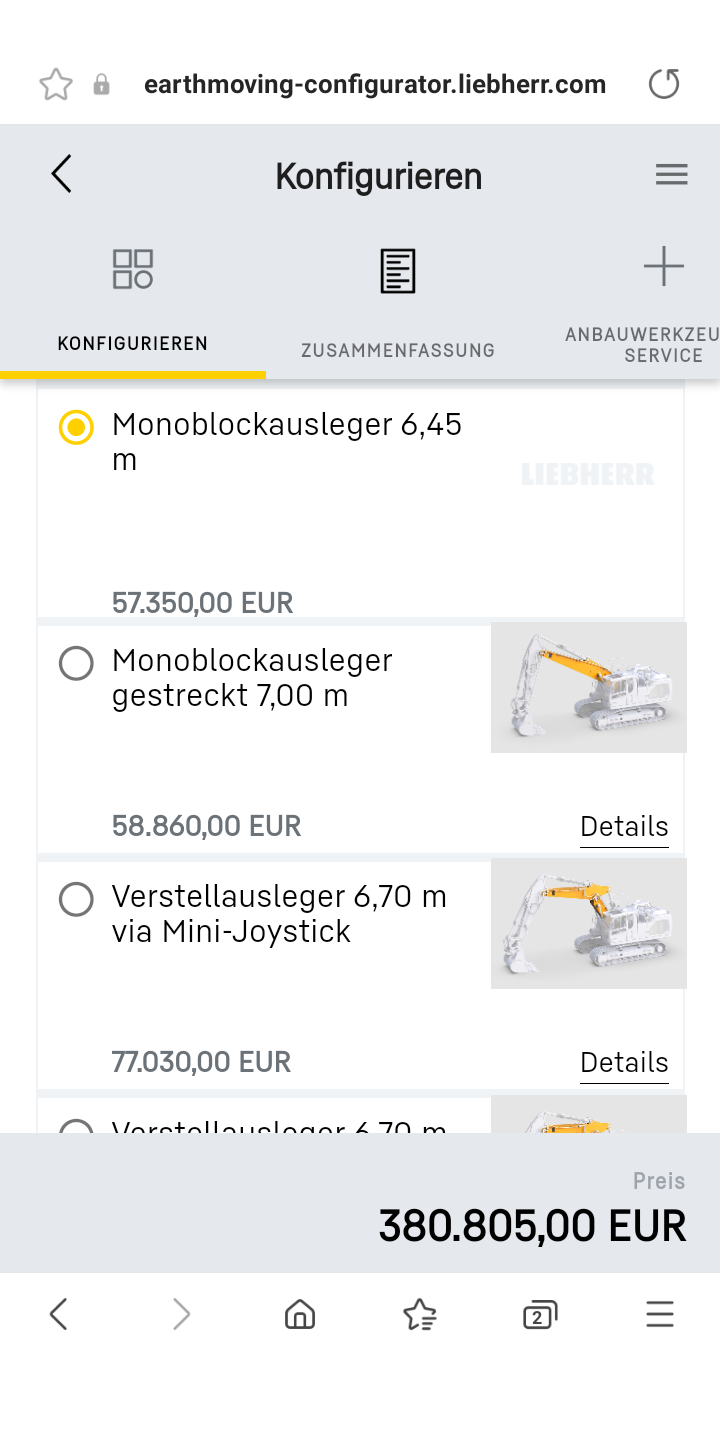Reload the page with refresh icon

(664, 84)
